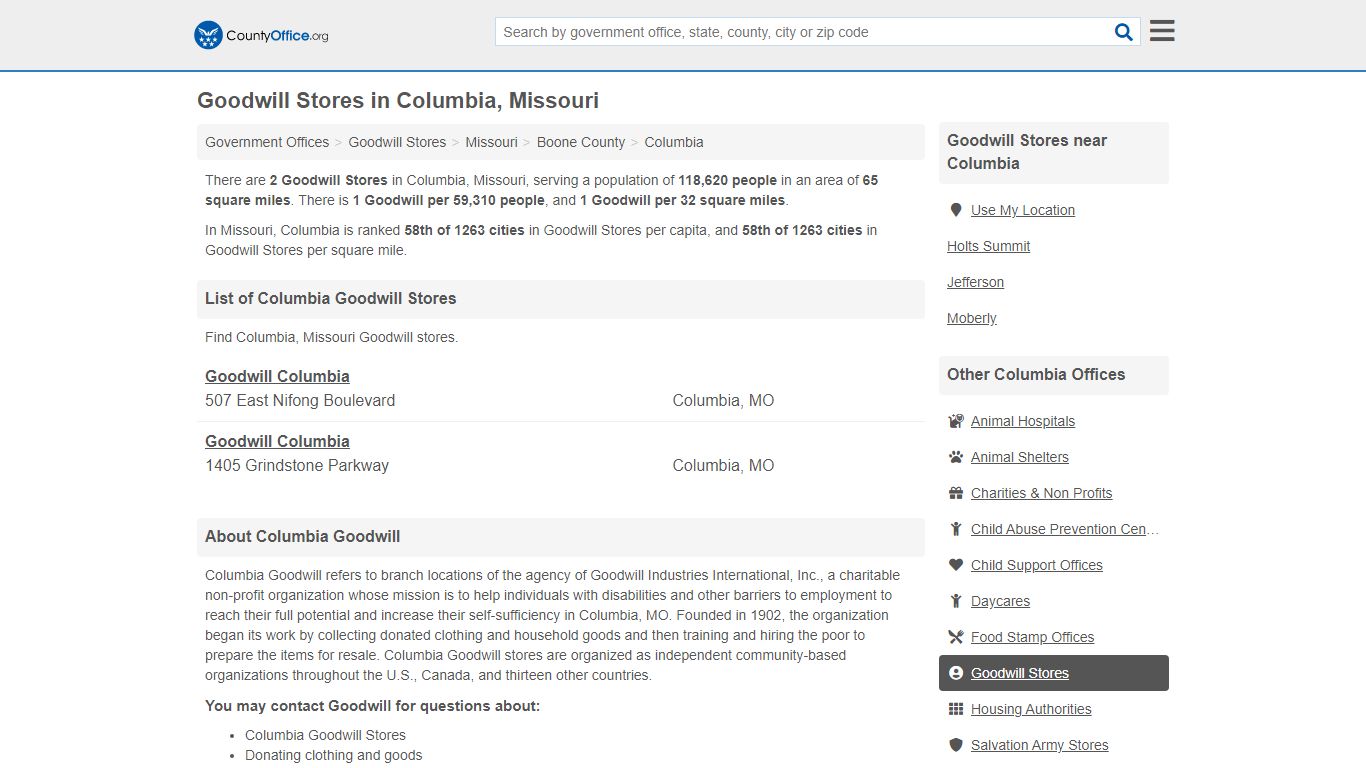Click the Animal Hospitals icon

[956, 421]
